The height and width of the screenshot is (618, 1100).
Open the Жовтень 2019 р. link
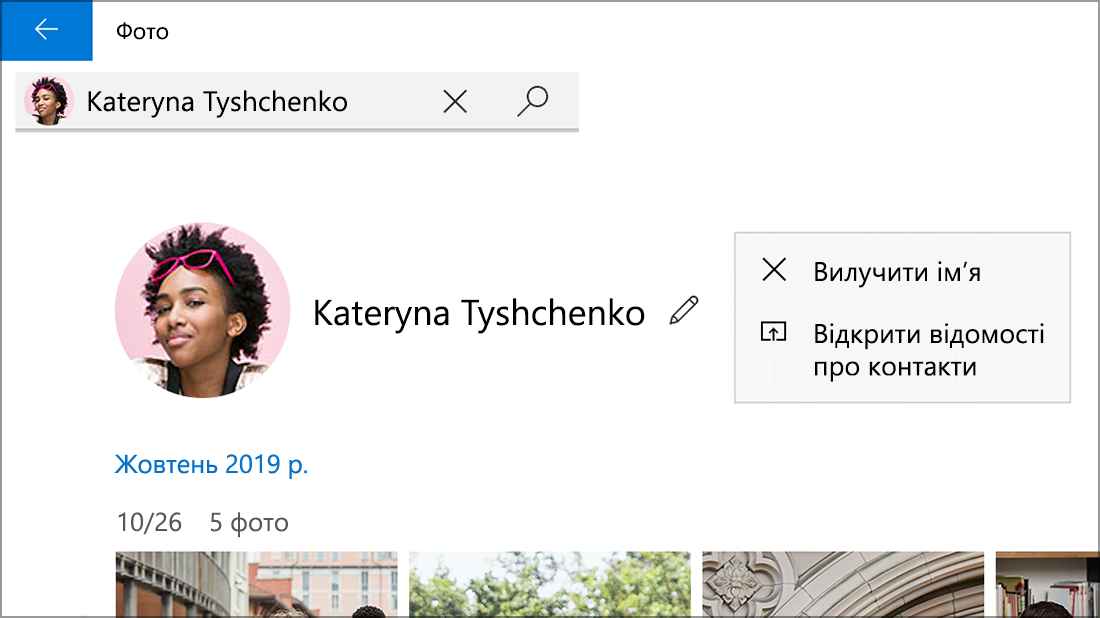click(212, 464)
